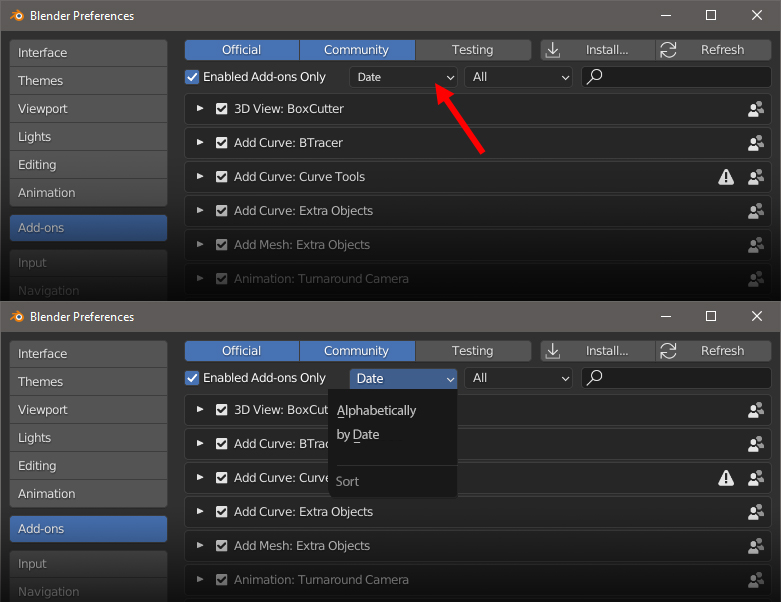Click the add-on search field in bottom window
Viewport: 781px width, 602px height.
pos(676,378)
